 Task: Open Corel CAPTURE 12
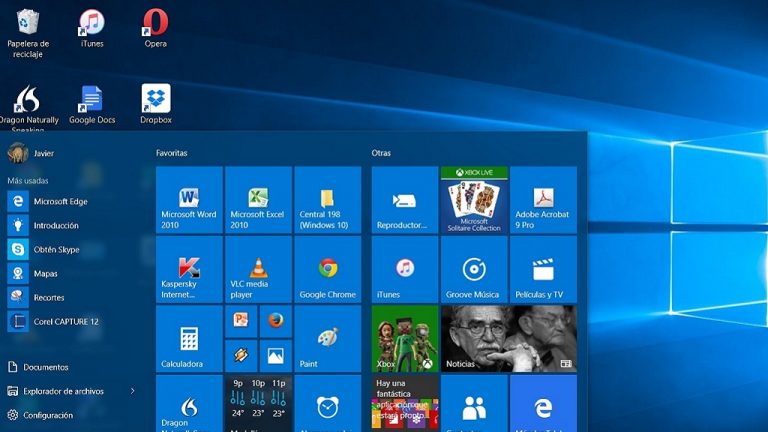[x=73, y=321]
